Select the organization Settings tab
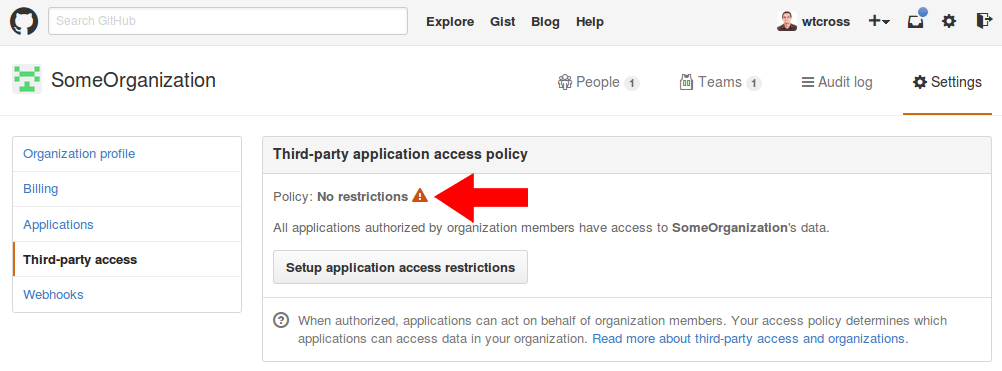 [947, 82]
